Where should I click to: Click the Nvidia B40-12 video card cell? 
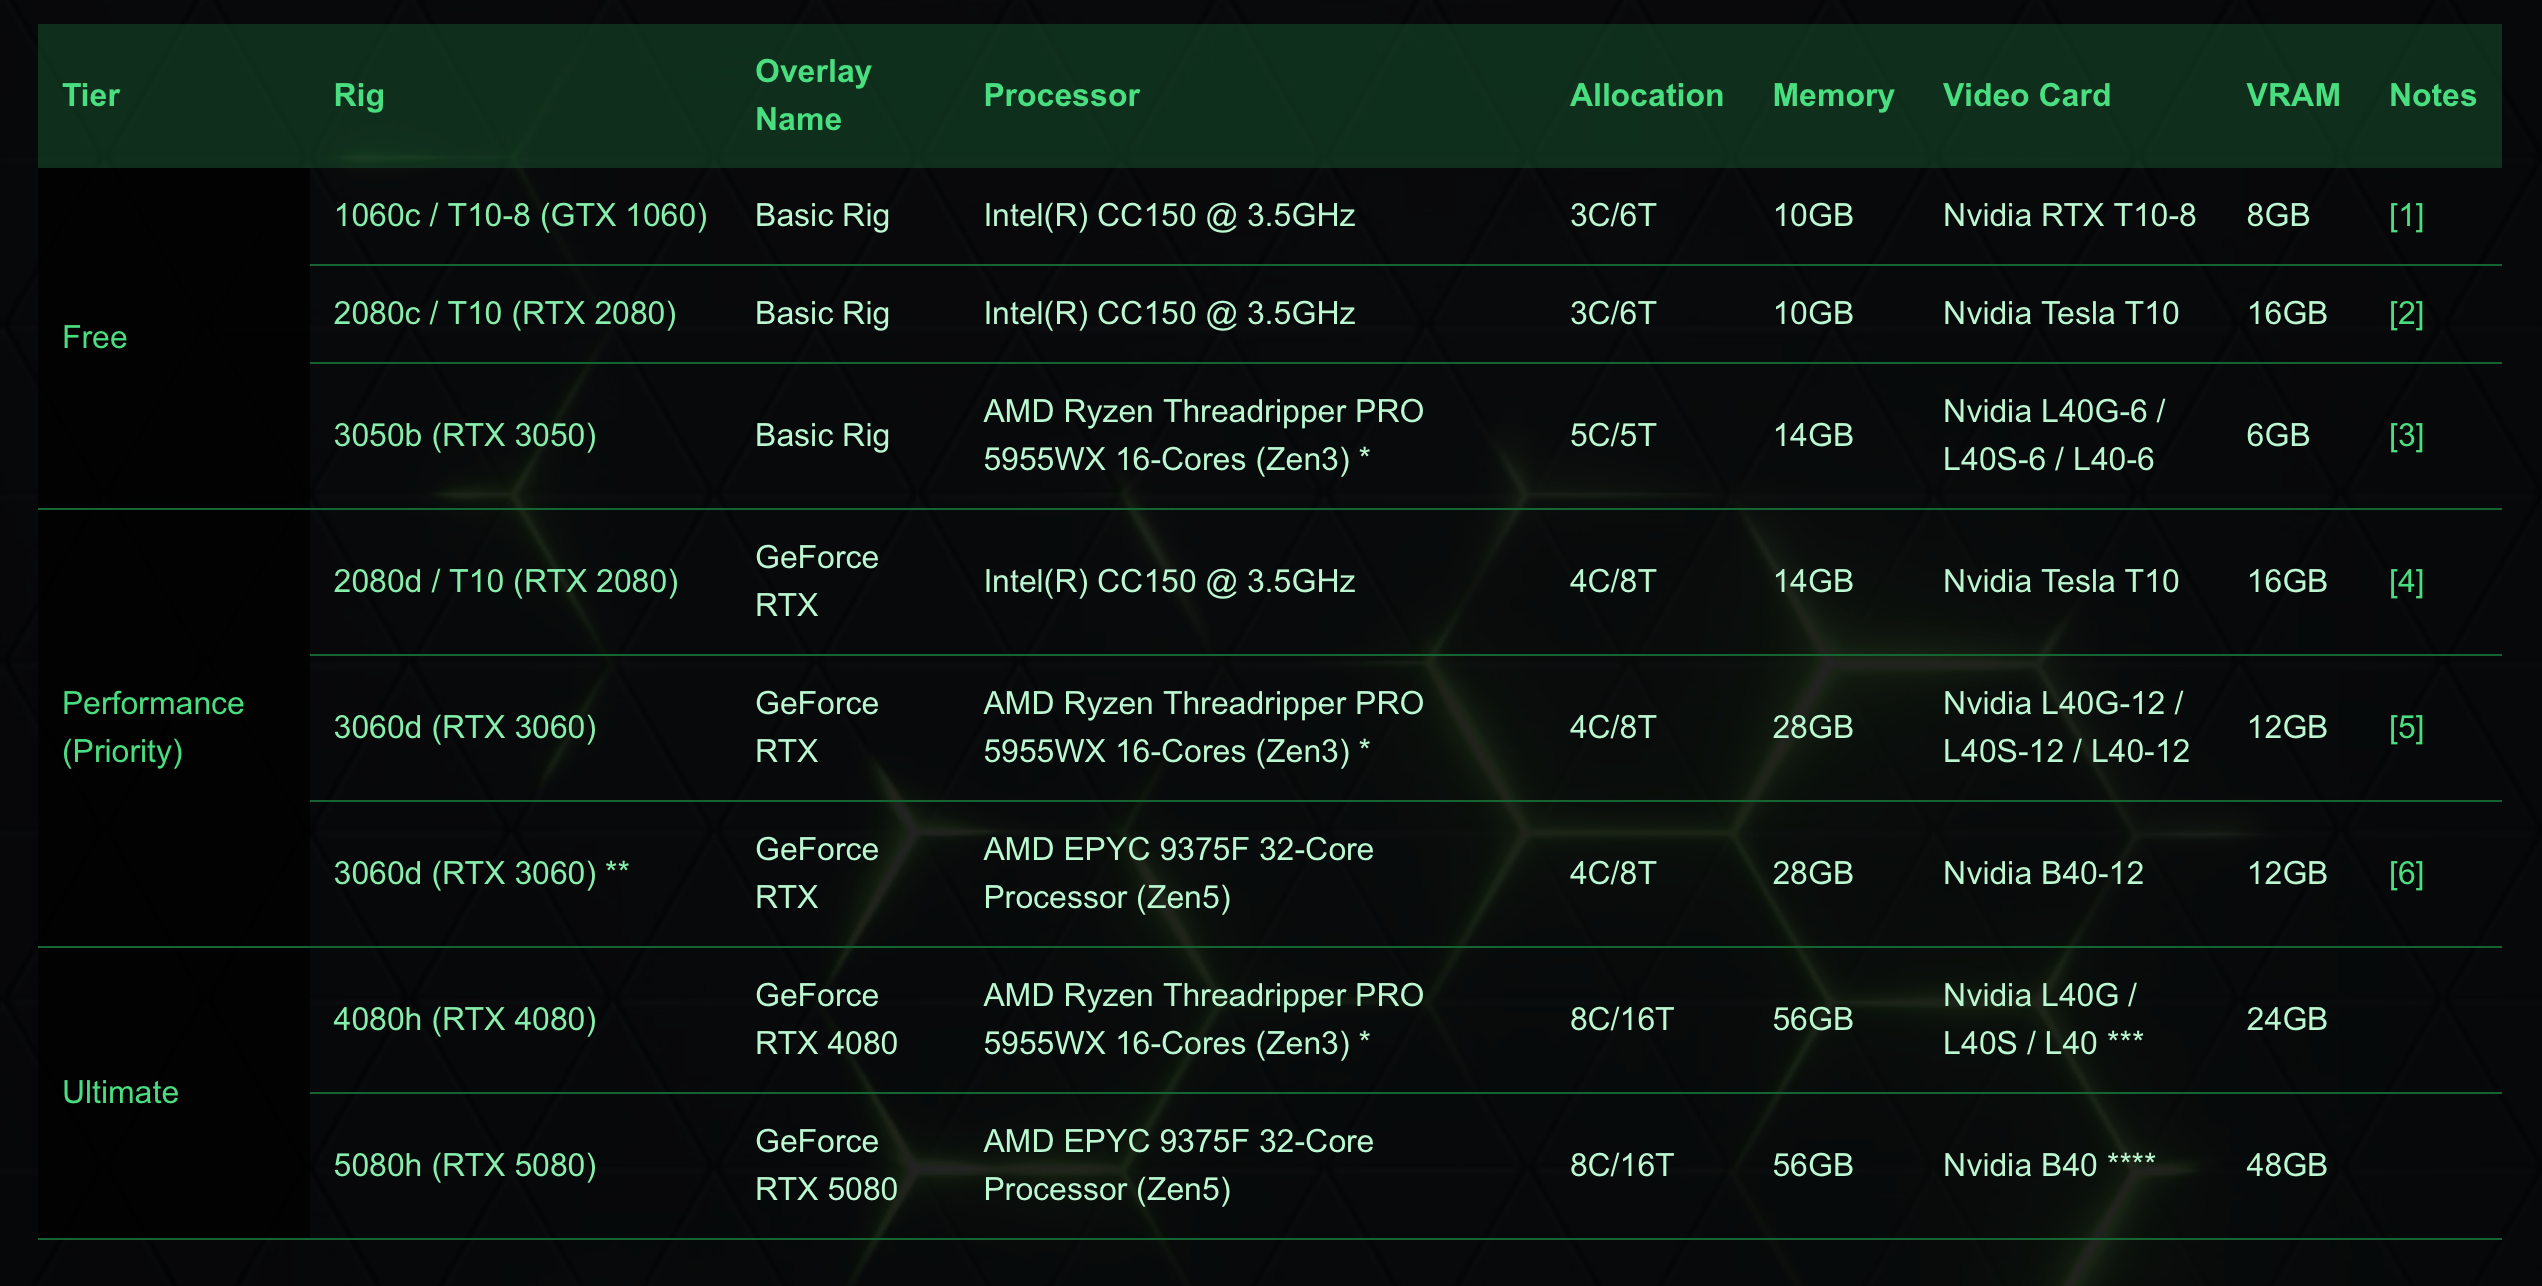point(2043,873)
